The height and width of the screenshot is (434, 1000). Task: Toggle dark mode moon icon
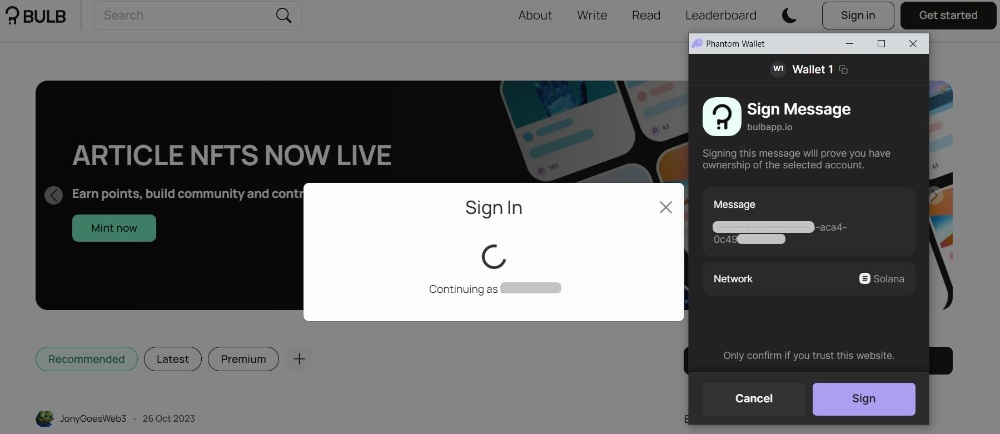790,15
